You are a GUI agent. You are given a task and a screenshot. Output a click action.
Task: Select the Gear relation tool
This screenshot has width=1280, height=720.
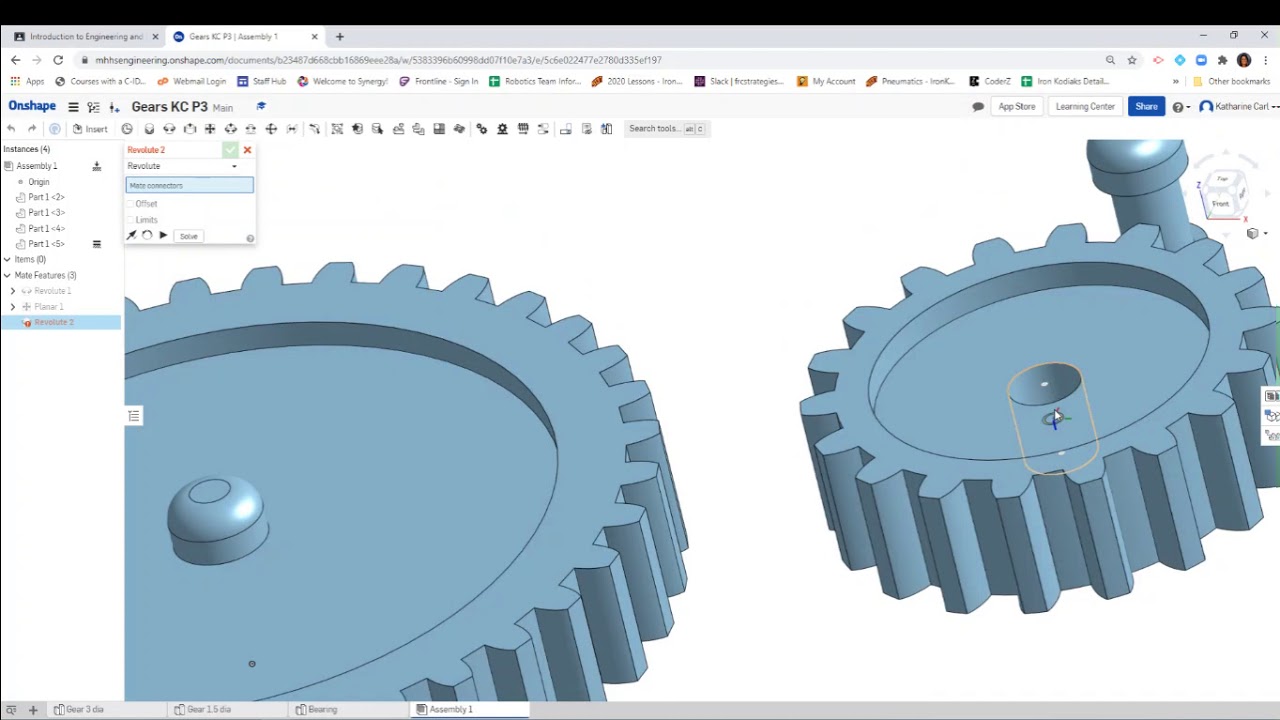[481, 129]
